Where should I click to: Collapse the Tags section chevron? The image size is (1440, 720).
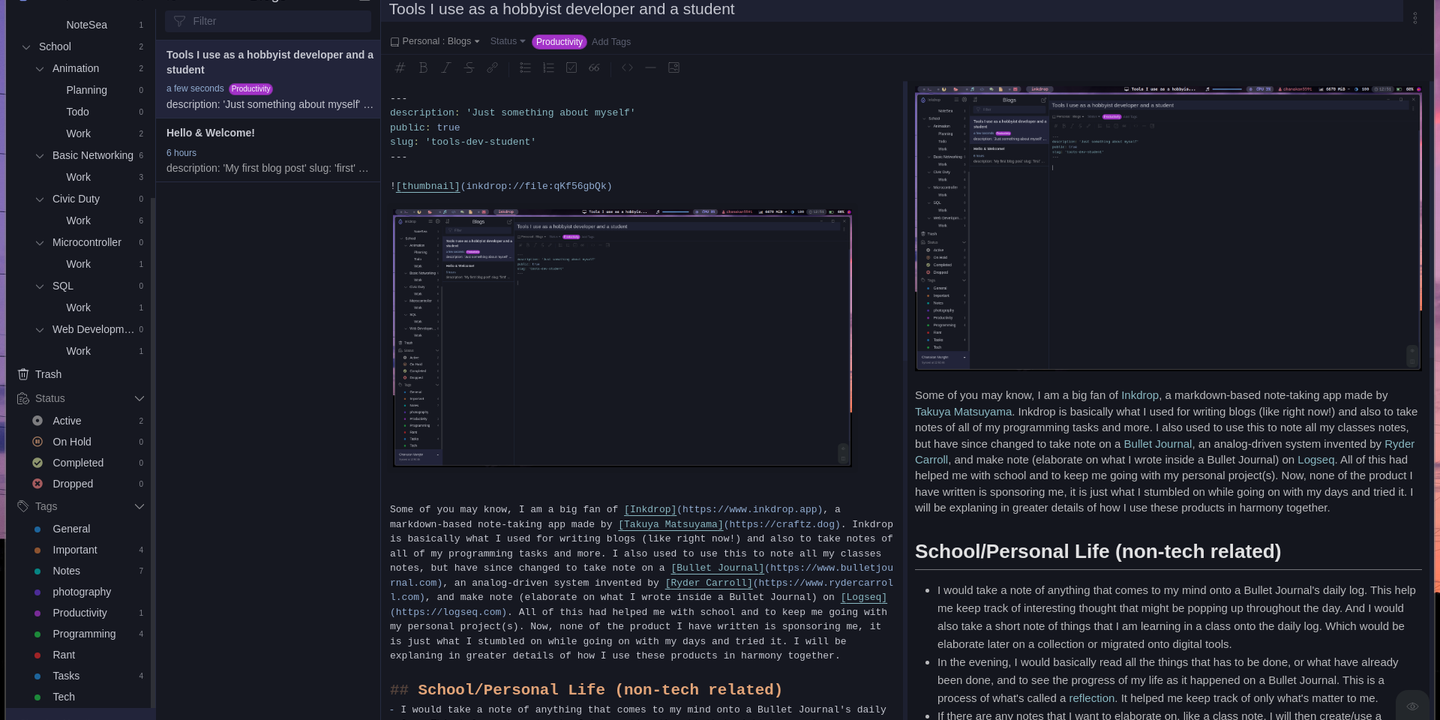(x=139, y=506)
